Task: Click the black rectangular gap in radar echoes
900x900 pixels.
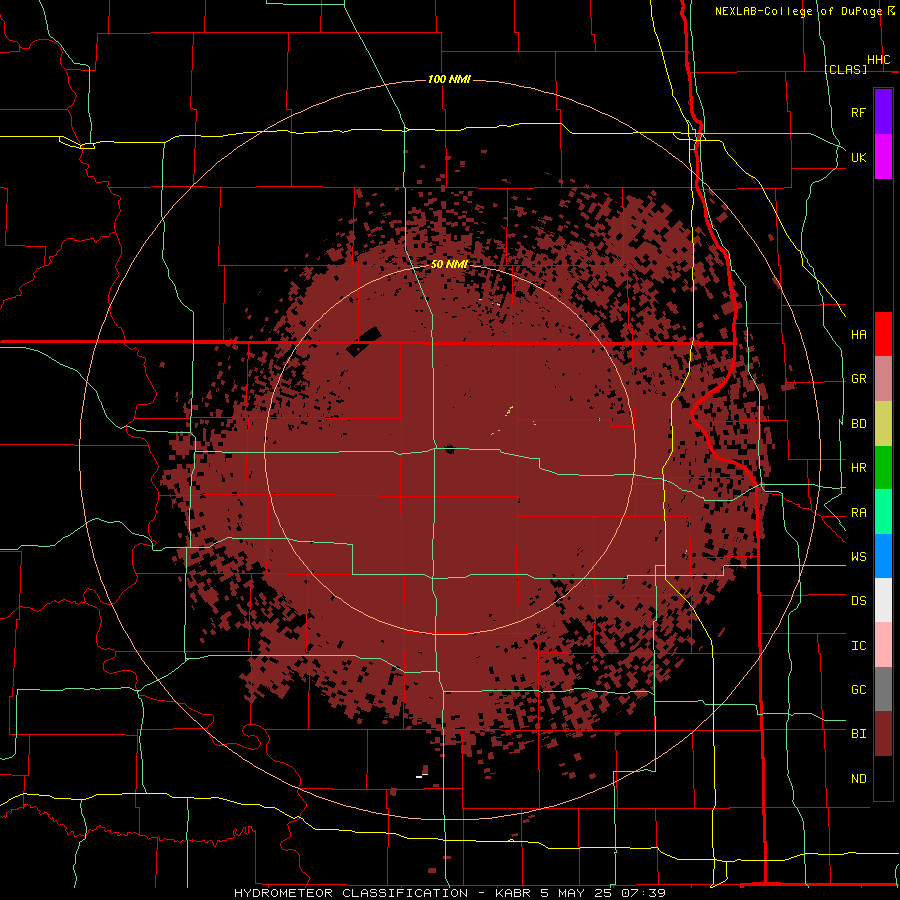Action: click(364, 342)
